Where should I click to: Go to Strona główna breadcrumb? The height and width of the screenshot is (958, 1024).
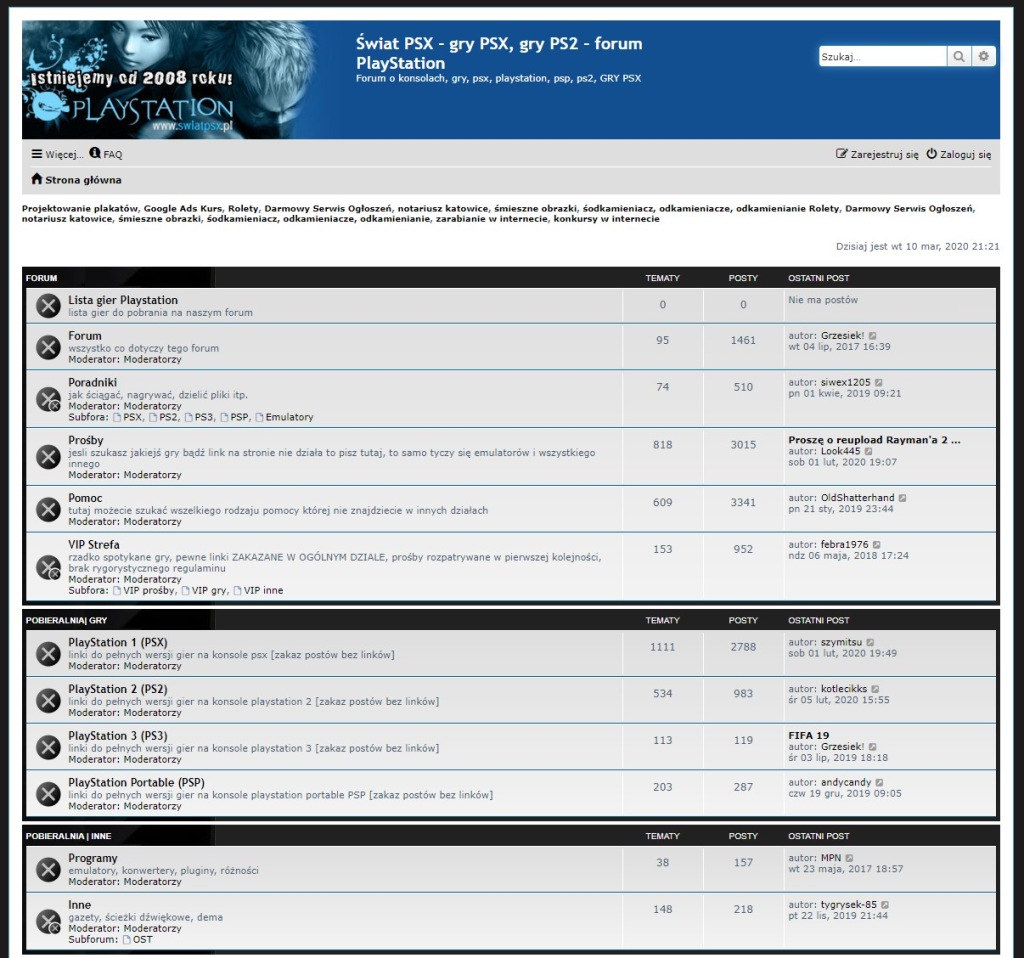pyautogui.click(x=76, y=180)
